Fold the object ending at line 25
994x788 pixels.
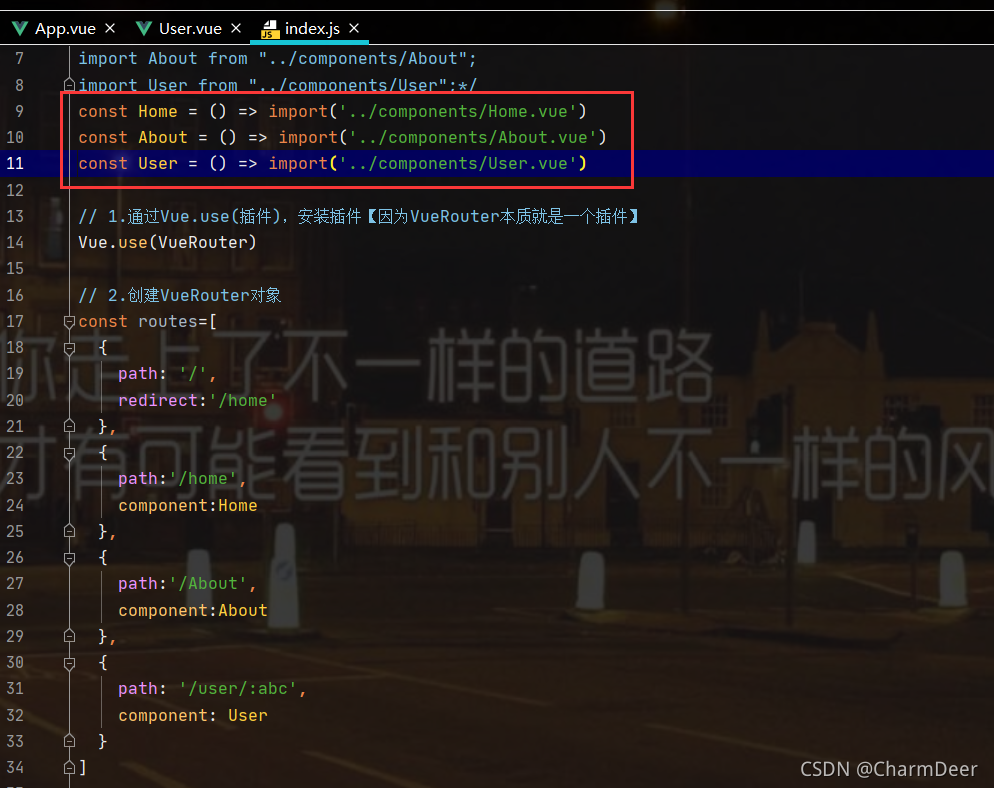[x=69, y=531]
